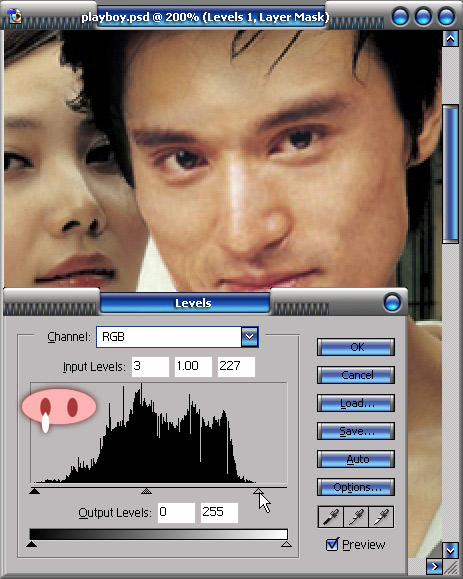Click the black output level slider triangle
The height and width of the screenshot is (579, 463).
pyautogui.click(x=31, y=544)
